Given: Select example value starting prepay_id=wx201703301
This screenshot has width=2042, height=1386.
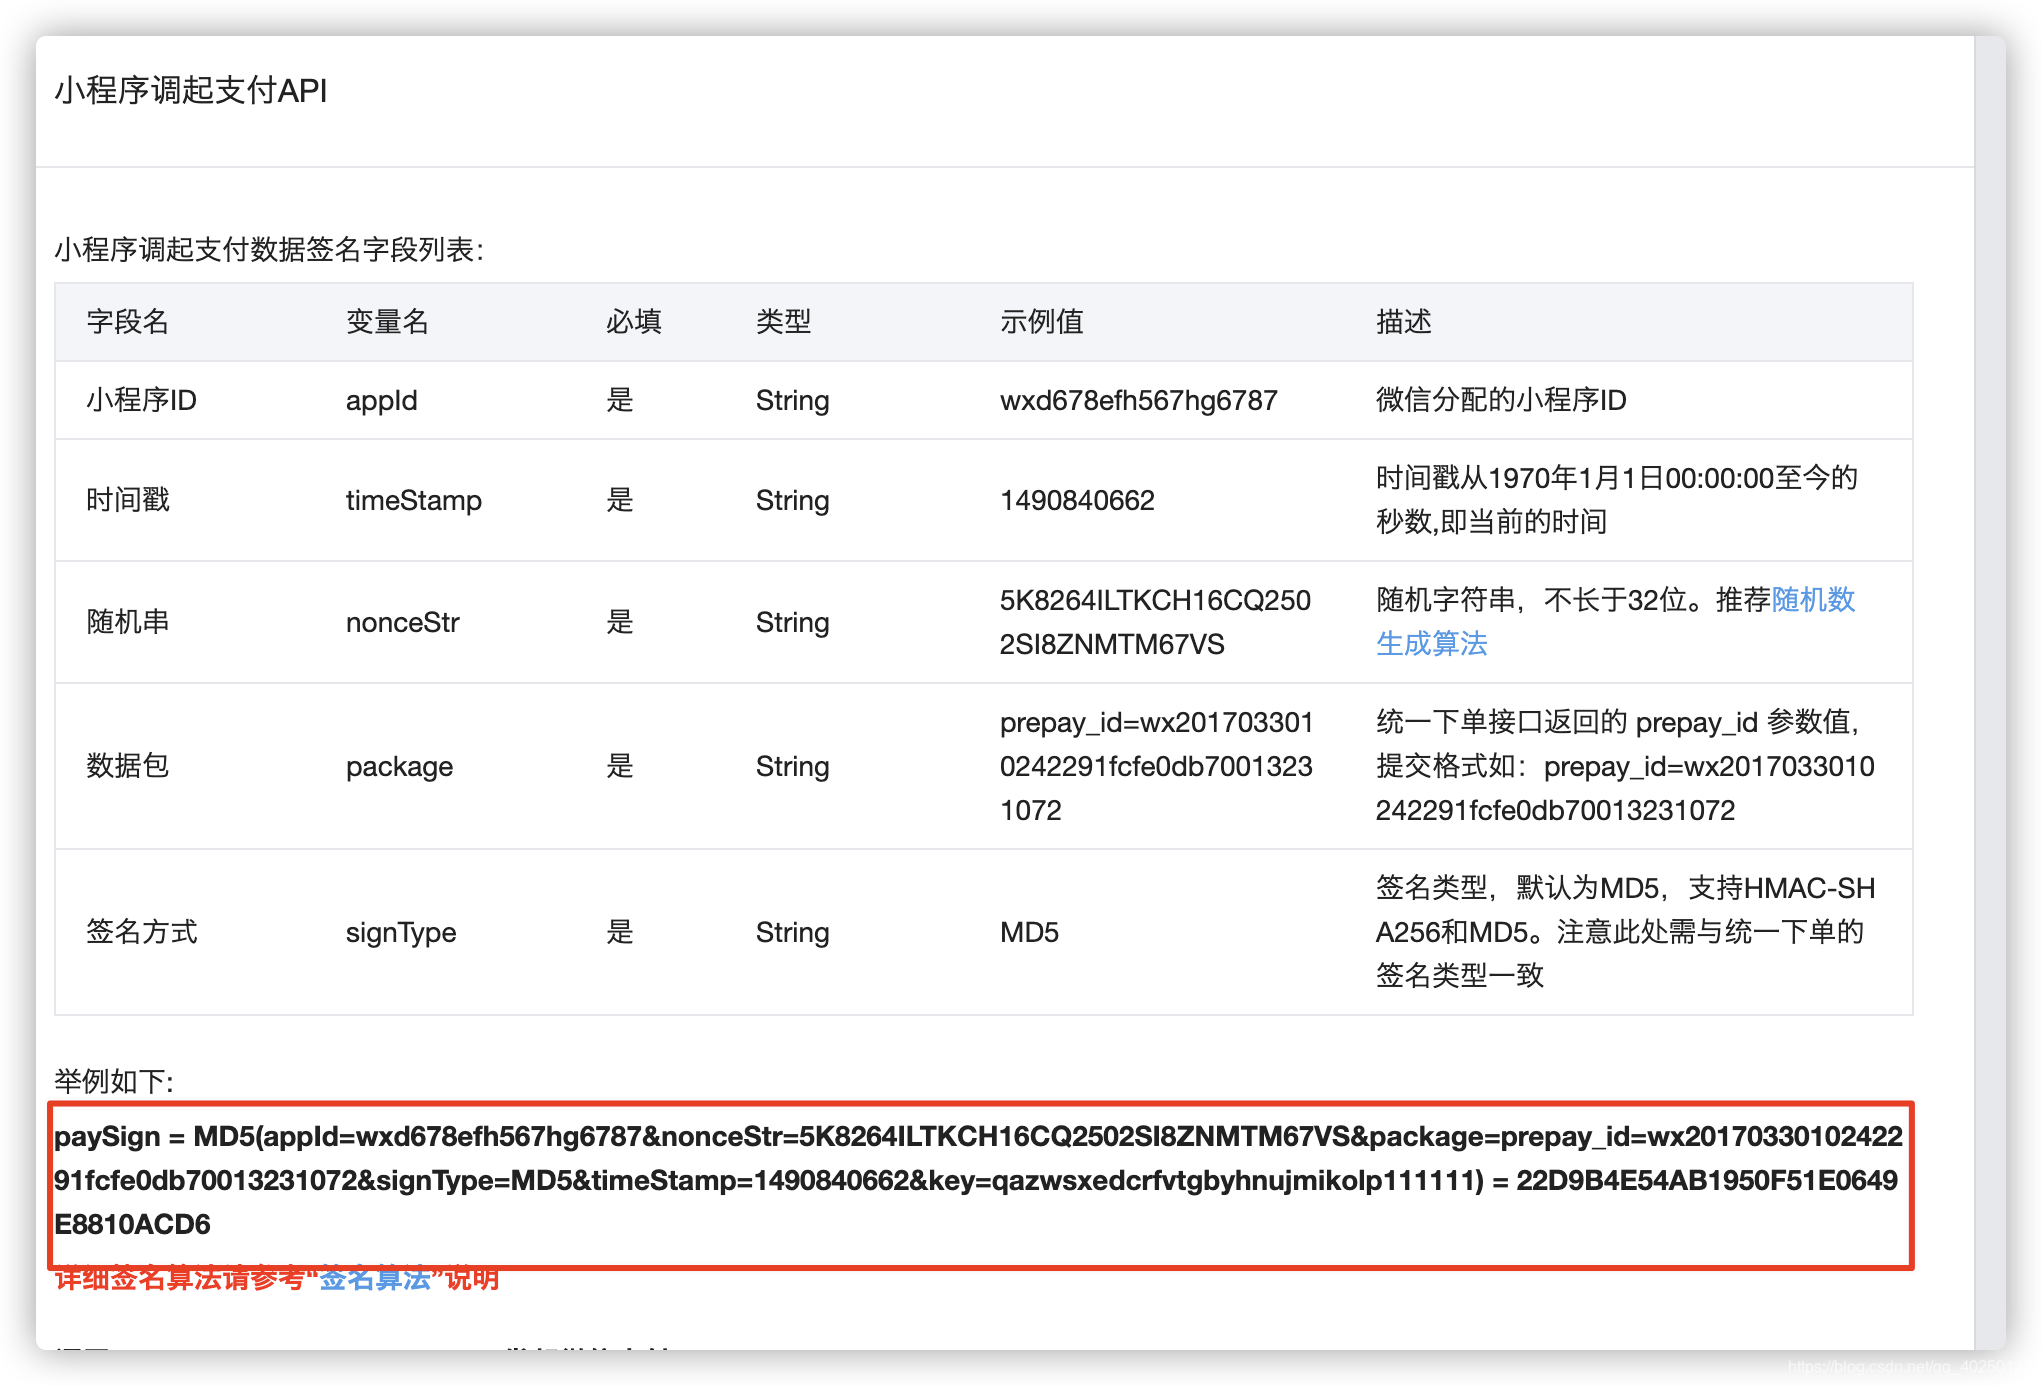Looking at the screenshot, I should point(1156,766).
